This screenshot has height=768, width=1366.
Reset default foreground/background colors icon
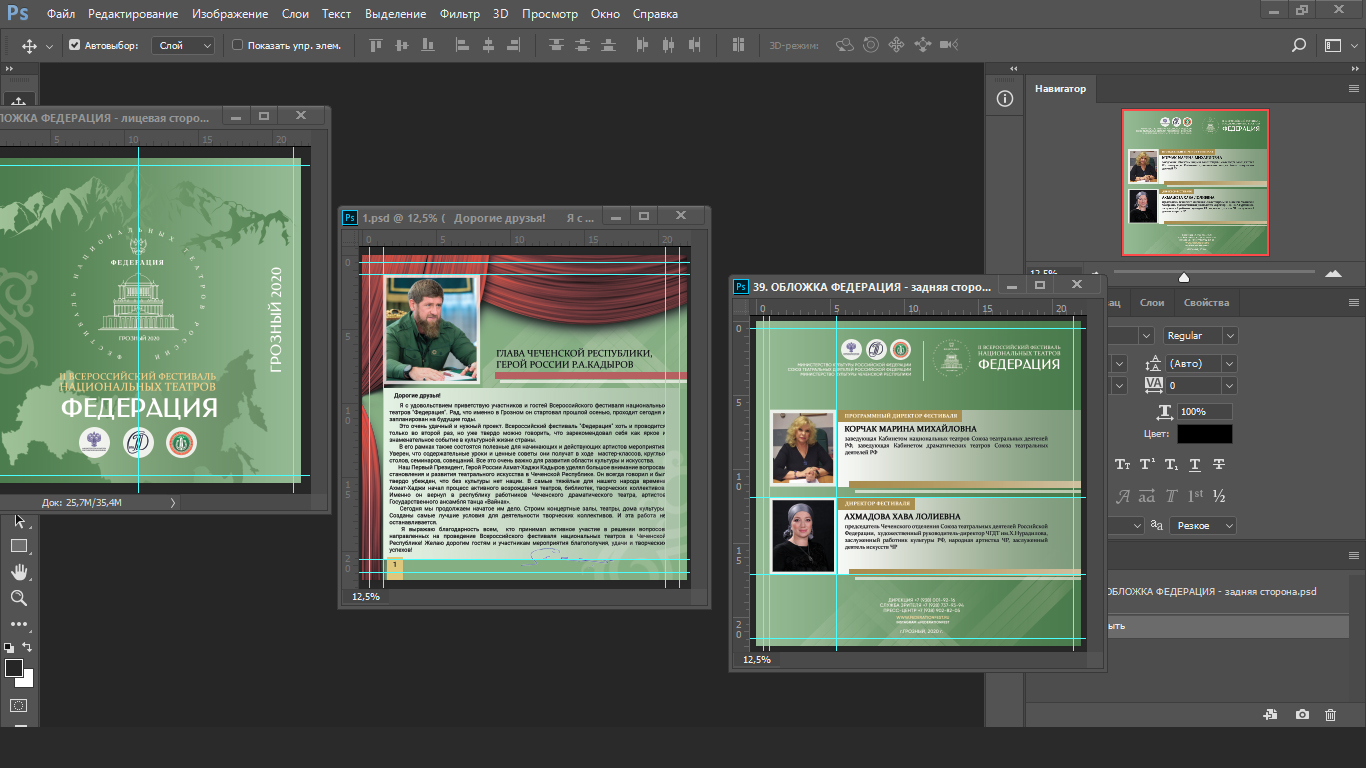(9, 647)
